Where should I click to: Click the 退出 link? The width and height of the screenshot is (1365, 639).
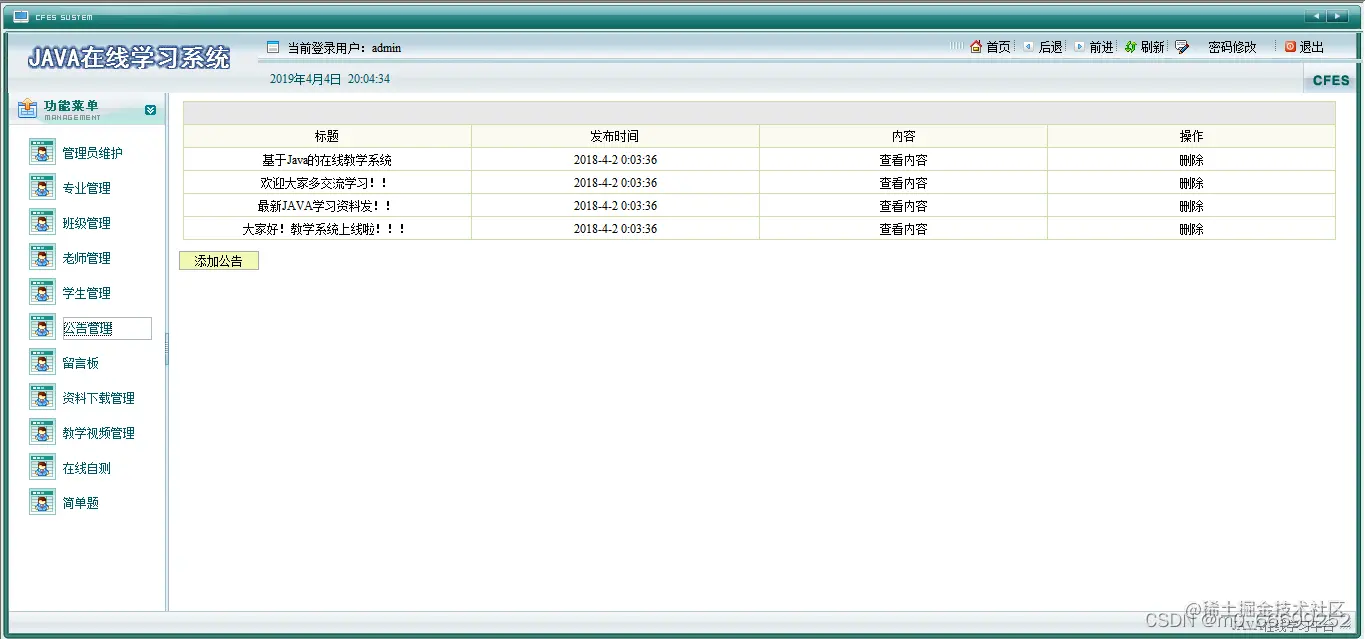pos(1311,47)
